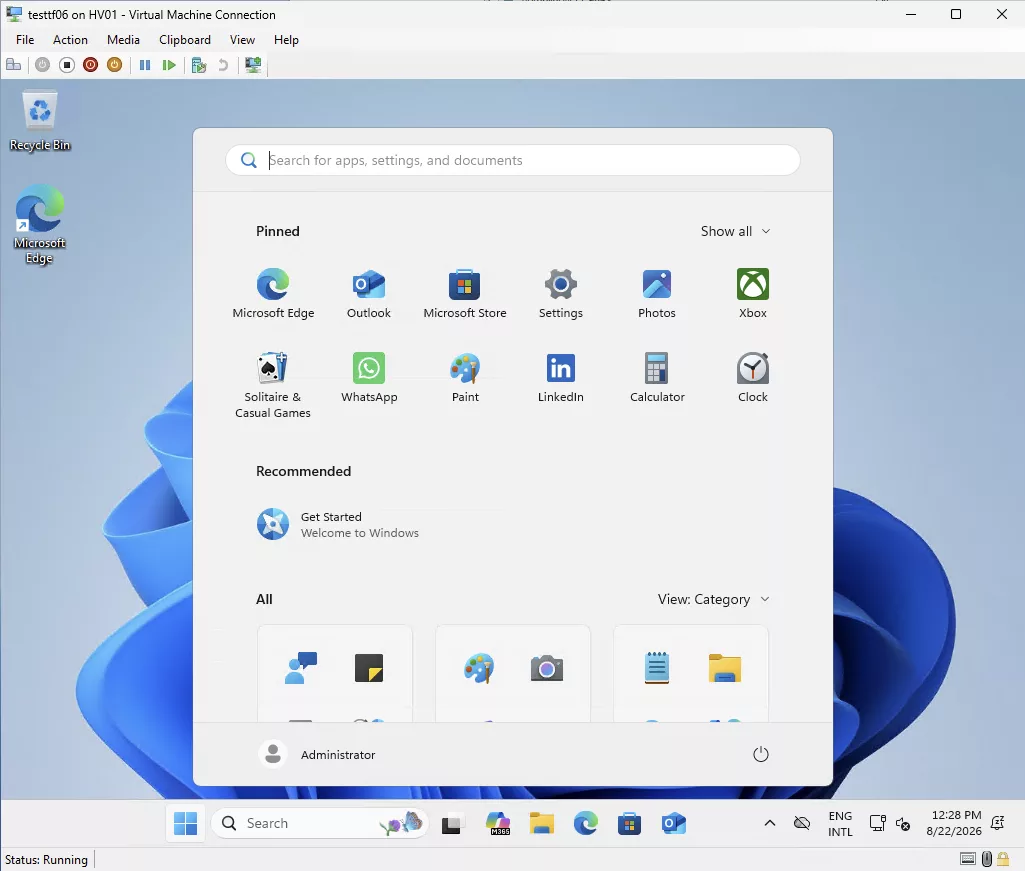This screenshot has width=1025, height=871.
Task: Open the Notepad icon in All section
Action: pos(656,668)
